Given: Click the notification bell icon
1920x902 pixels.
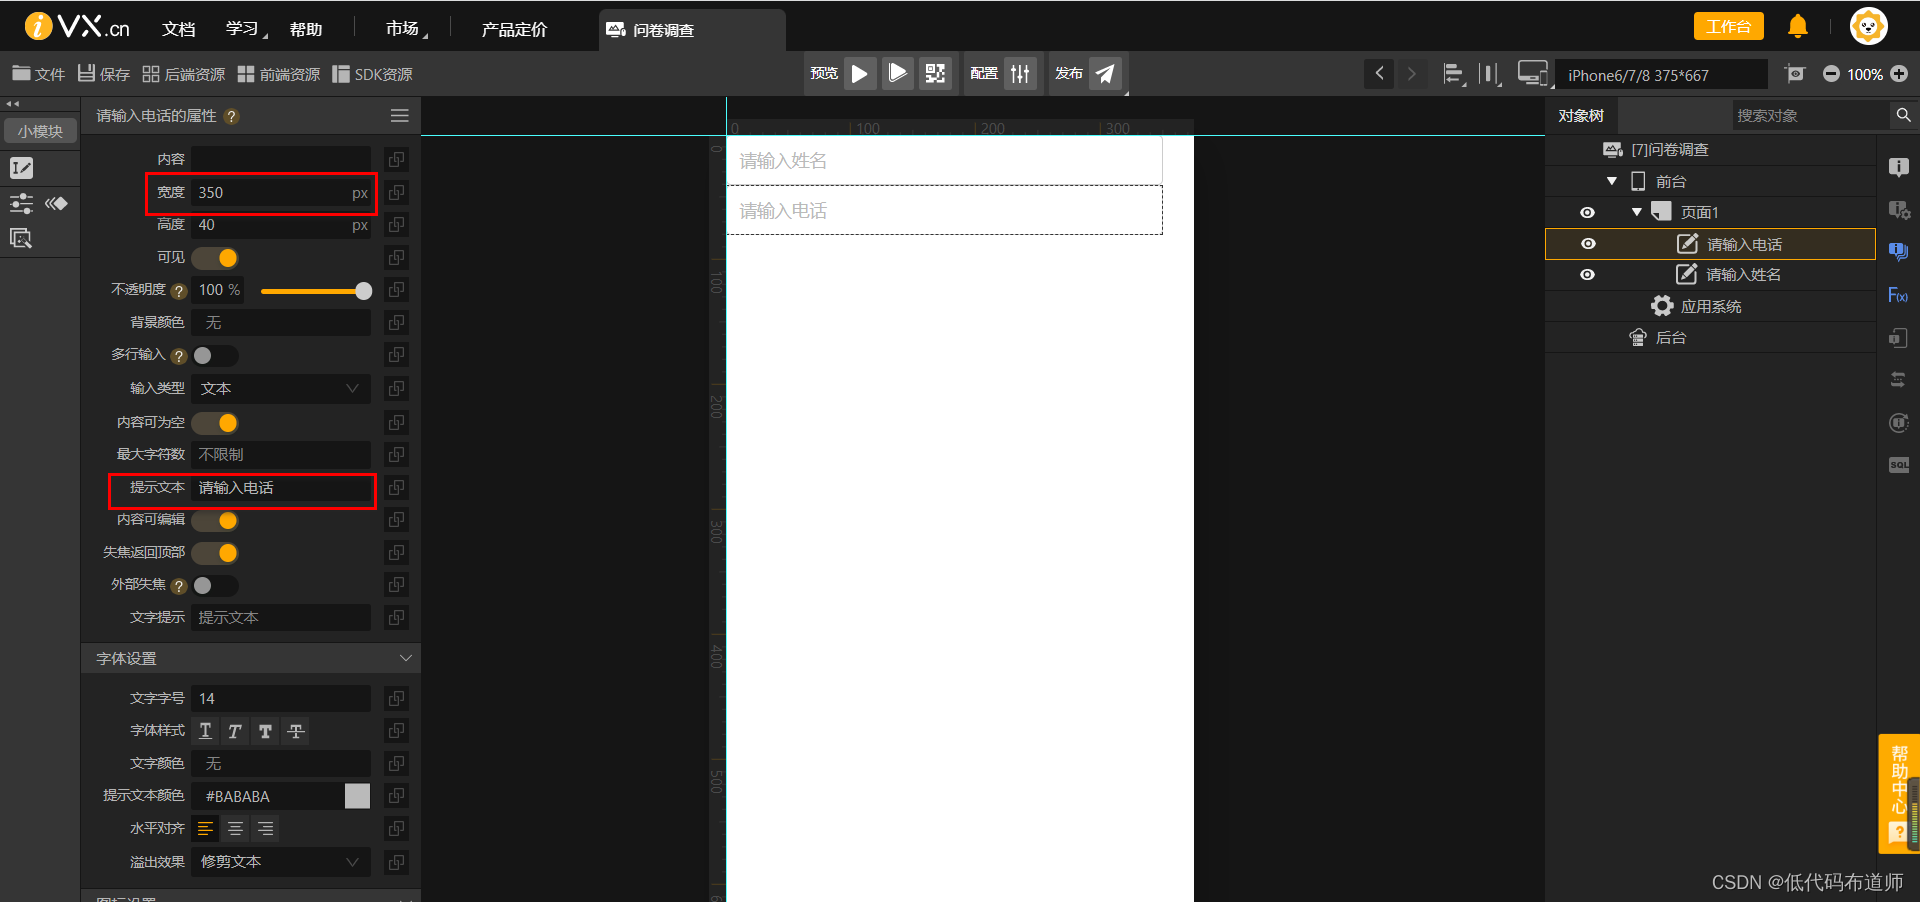Looking at the screenshot, I should pos(1797,26).
